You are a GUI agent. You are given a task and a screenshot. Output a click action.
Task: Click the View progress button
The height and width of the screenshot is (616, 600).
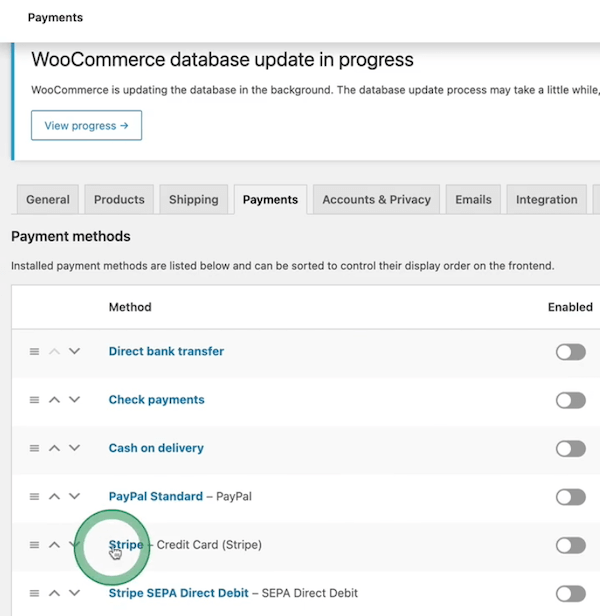coord(86,126)
